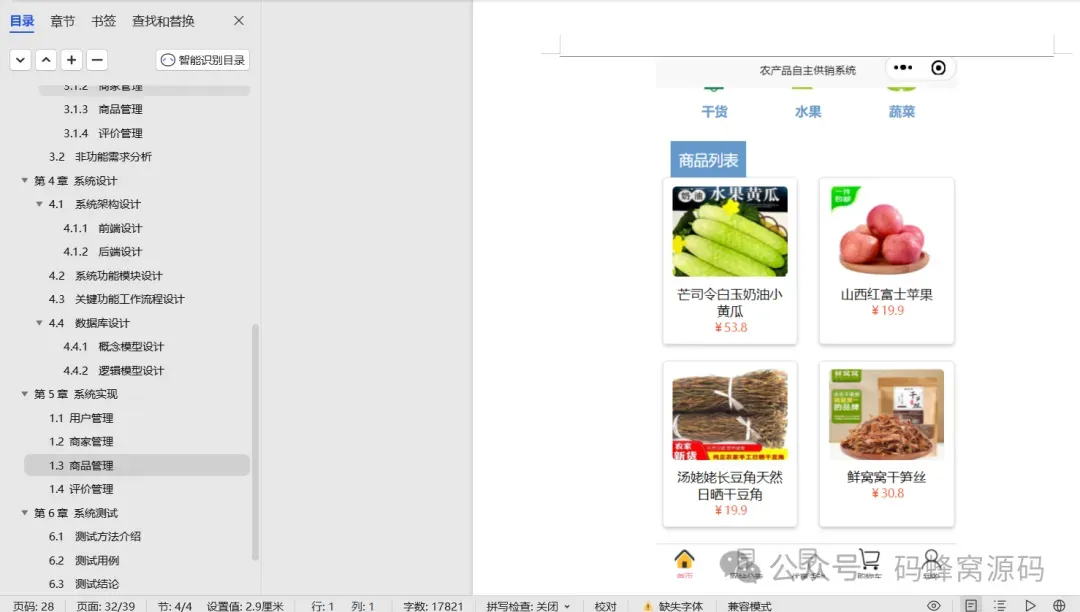Click the minus button to collapse outline levels
The width and height of the screenshot is (1080, 612).
[97, 60]
